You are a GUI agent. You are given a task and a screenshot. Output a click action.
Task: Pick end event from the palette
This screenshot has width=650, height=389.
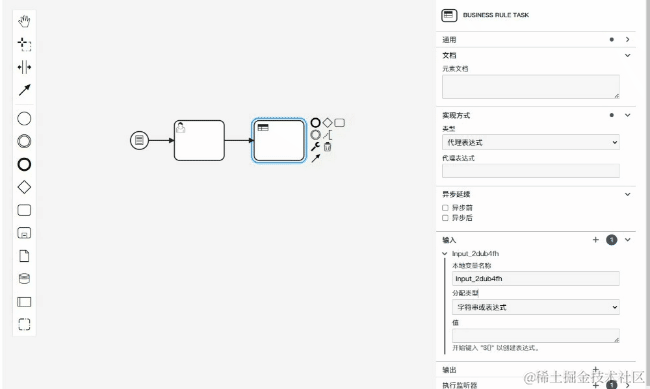tap(24, 164)
